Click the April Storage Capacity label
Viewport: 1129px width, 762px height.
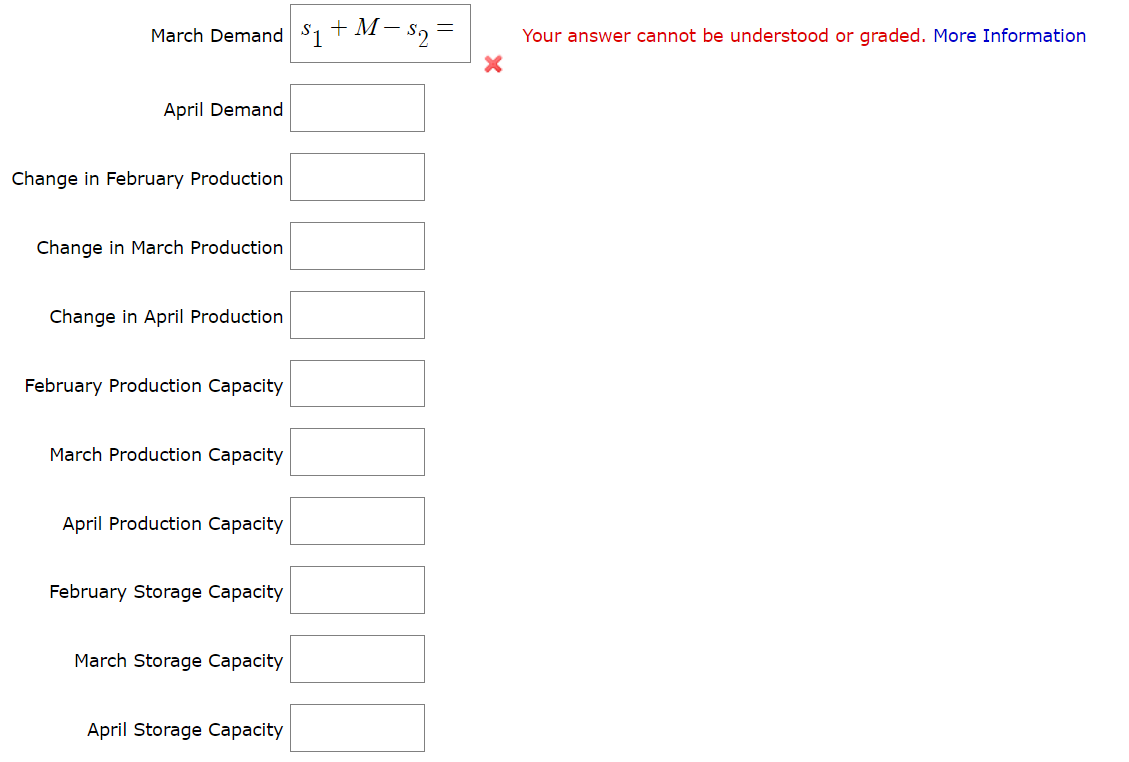[184, 730]
